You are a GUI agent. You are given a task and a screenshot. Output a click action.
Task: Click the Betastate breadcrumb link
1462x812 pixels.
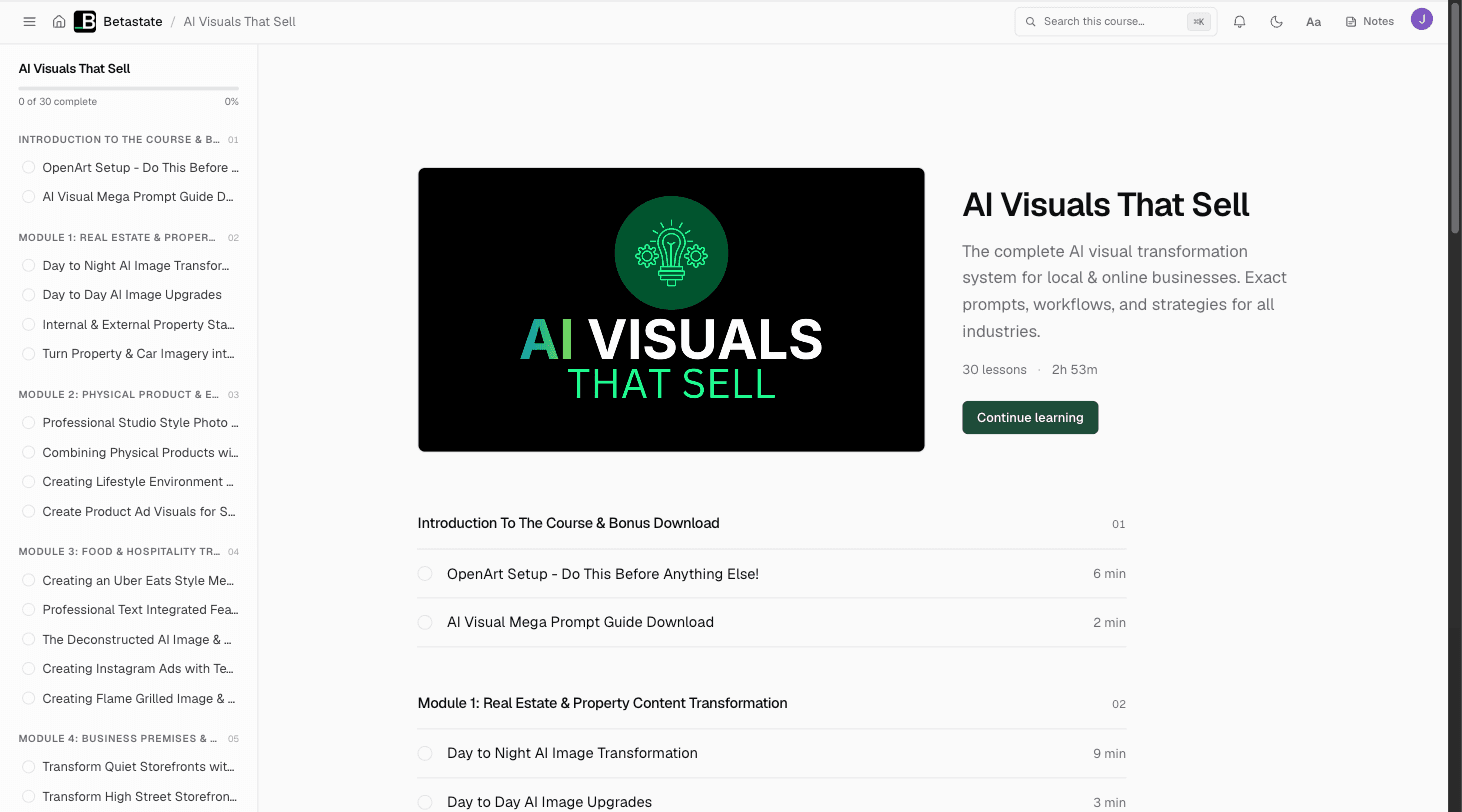pyautogui.click(x=132, y=21)
